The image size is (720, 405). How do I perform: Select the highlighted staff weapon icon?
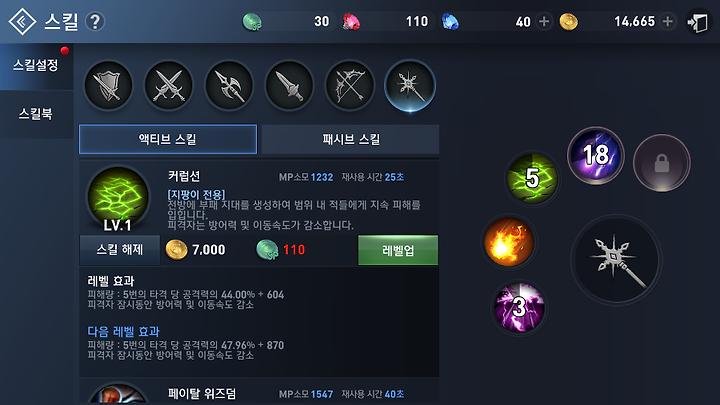410,86
